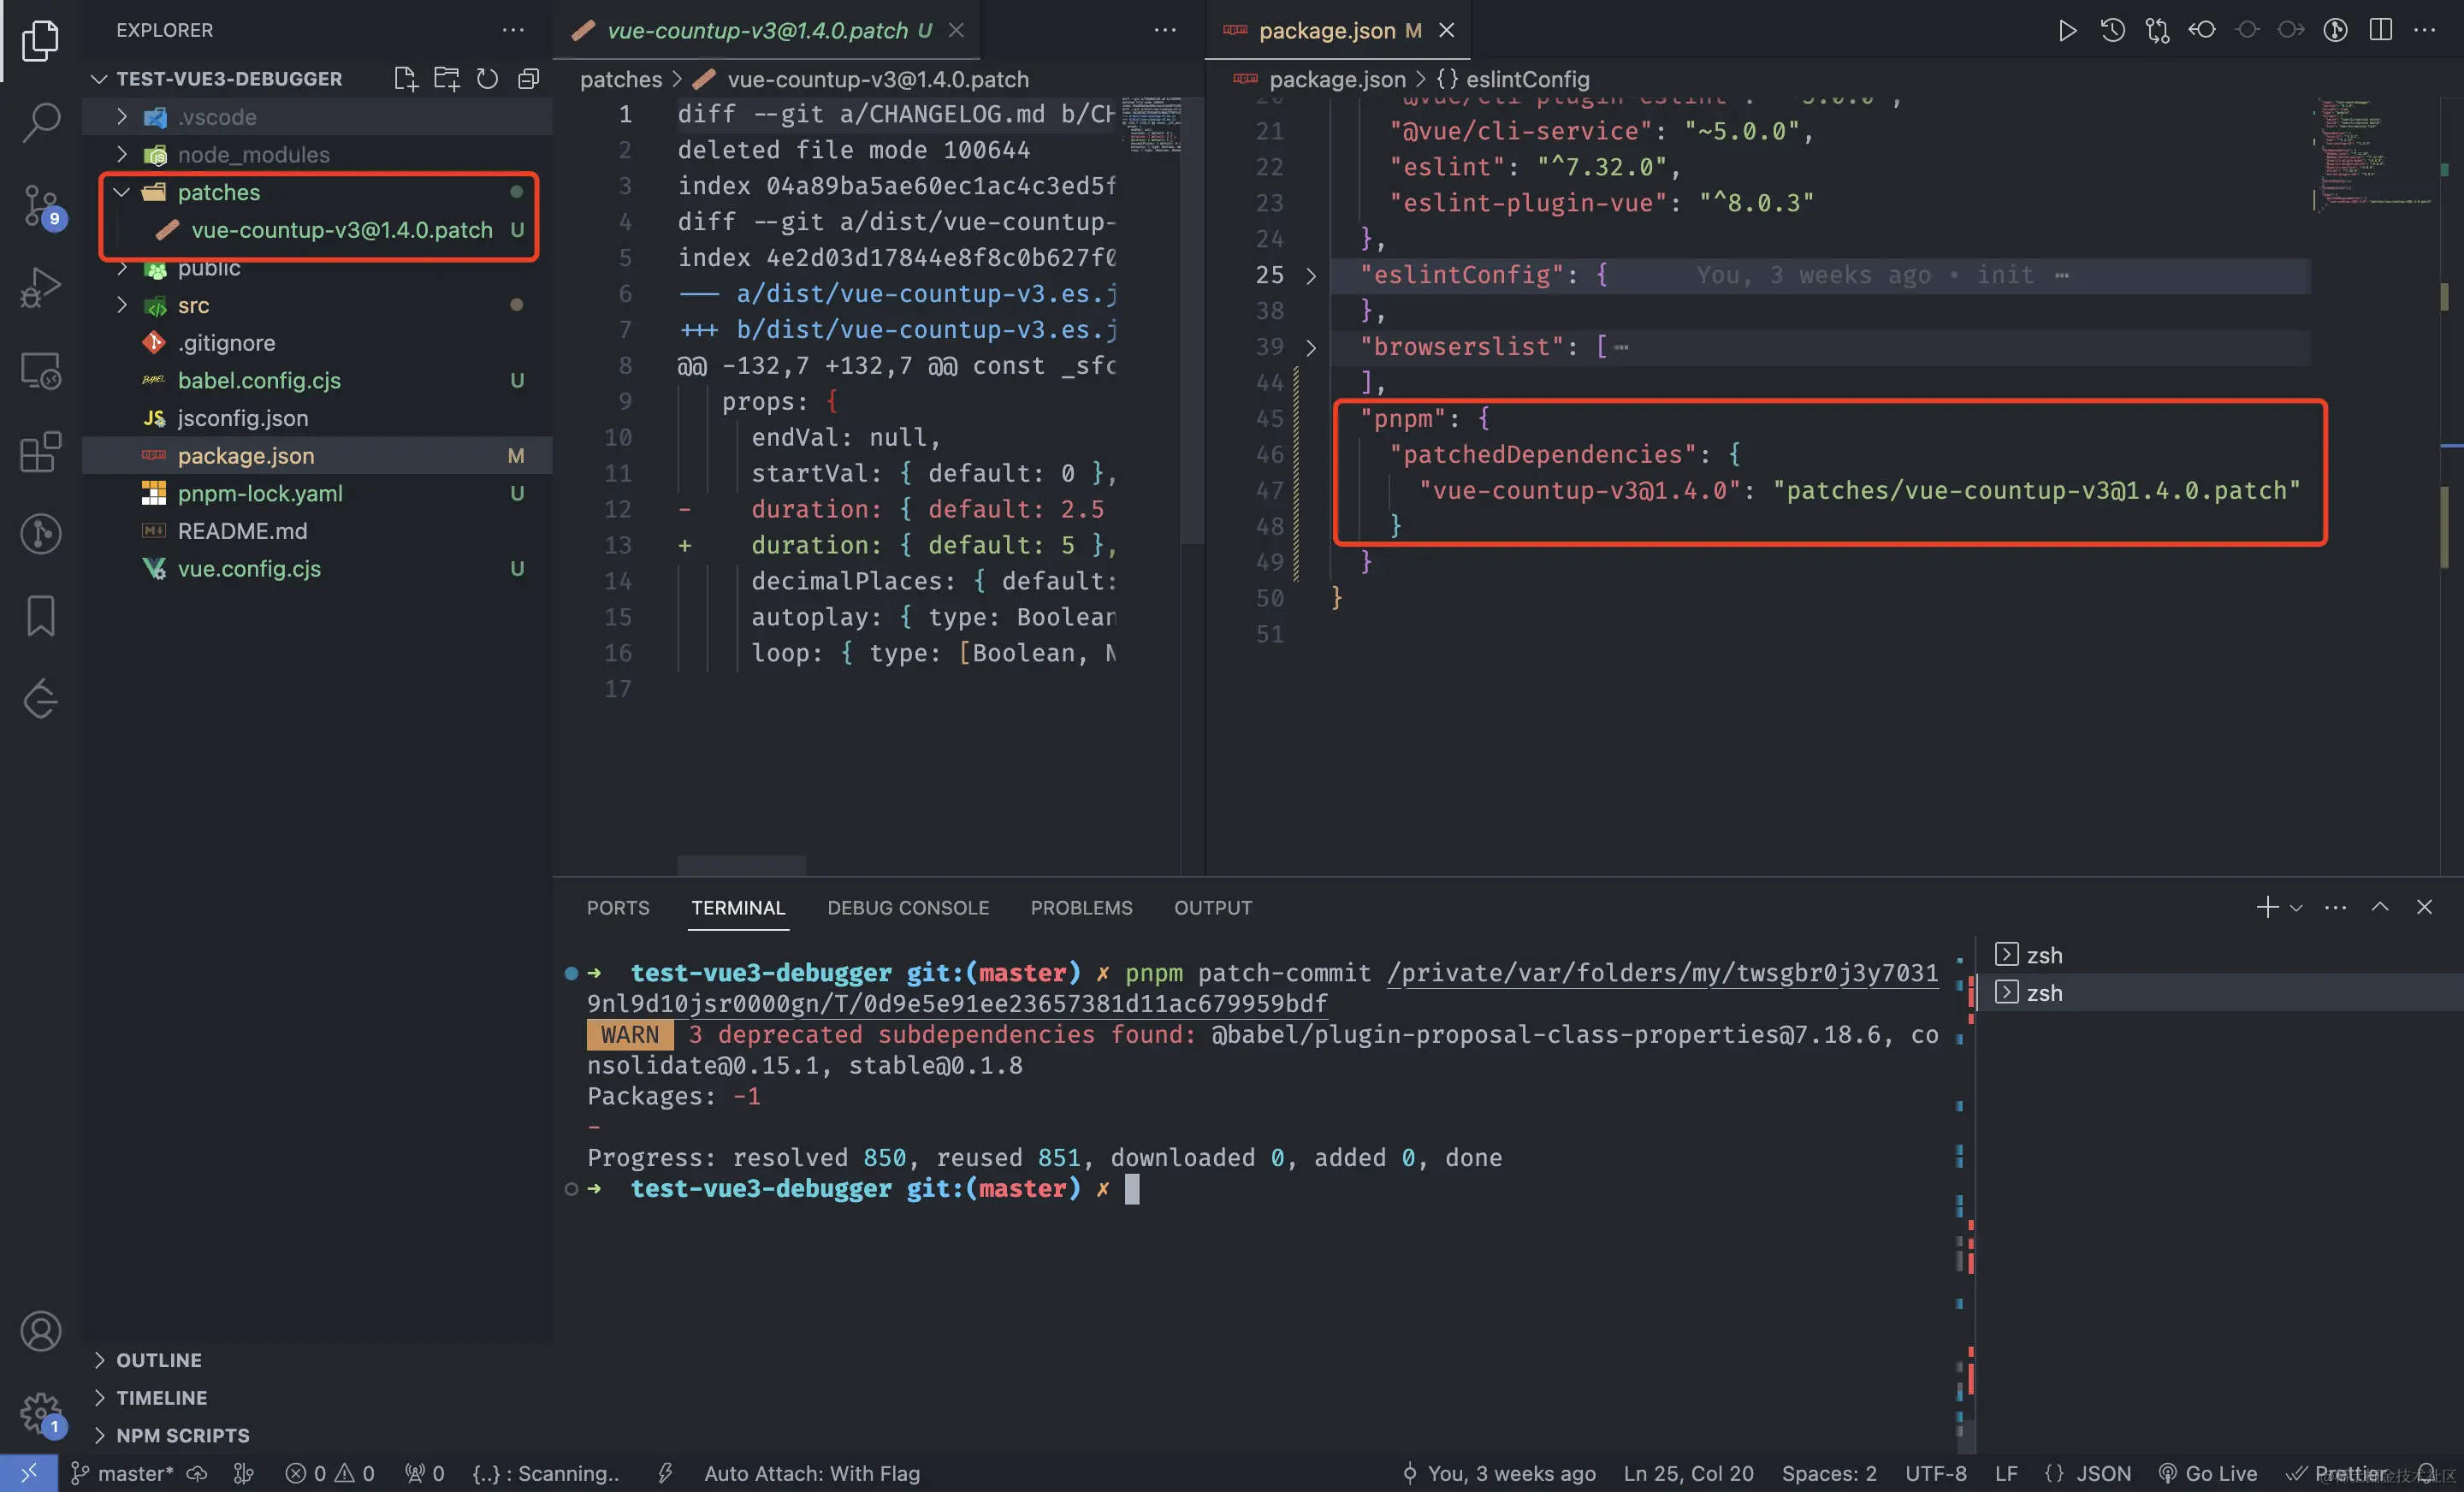Unfold the browserslist block at line 39

[x=1311, y=347]
